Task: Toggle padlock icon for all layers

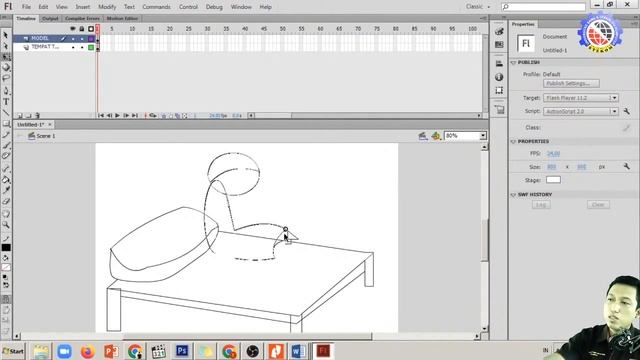Action: (x=82, y=29)
